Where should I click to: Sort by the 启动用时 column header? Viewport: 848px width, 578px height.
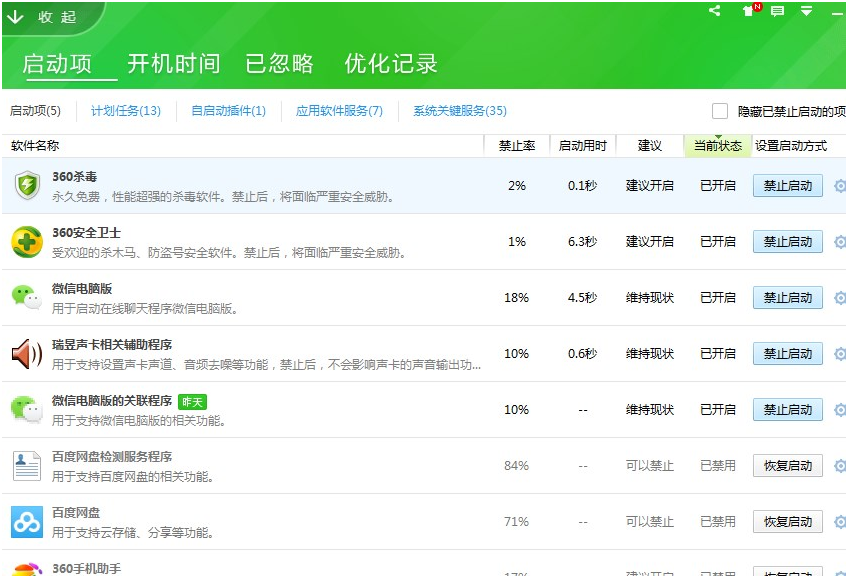[x=582, y=146]
